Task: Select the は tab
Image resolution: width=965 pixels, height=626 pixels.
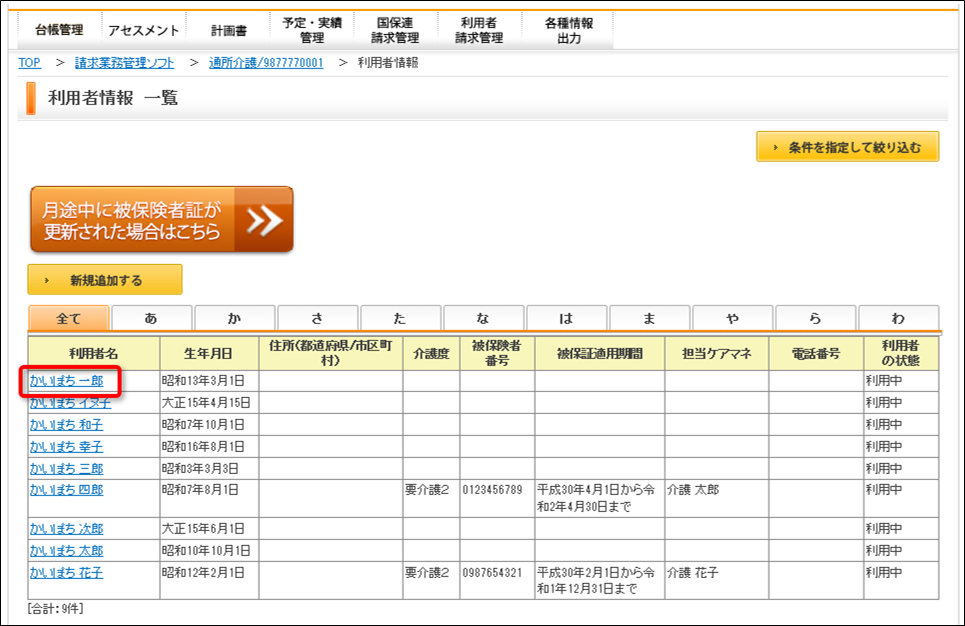Action: pyautogui.click(x=566, y=318)
